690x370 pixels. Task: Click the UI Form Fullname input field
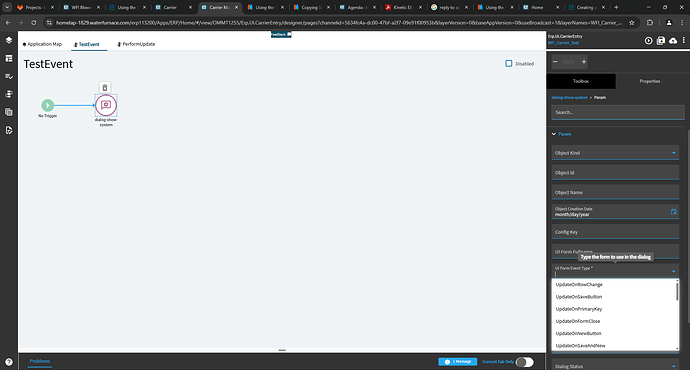click(x=615, y=251)
